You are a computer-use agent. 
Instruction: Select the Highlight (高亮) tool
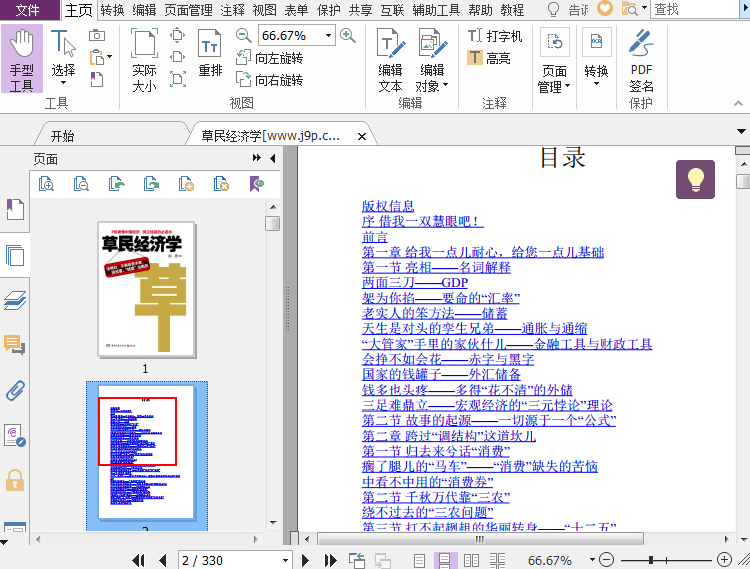489,58
